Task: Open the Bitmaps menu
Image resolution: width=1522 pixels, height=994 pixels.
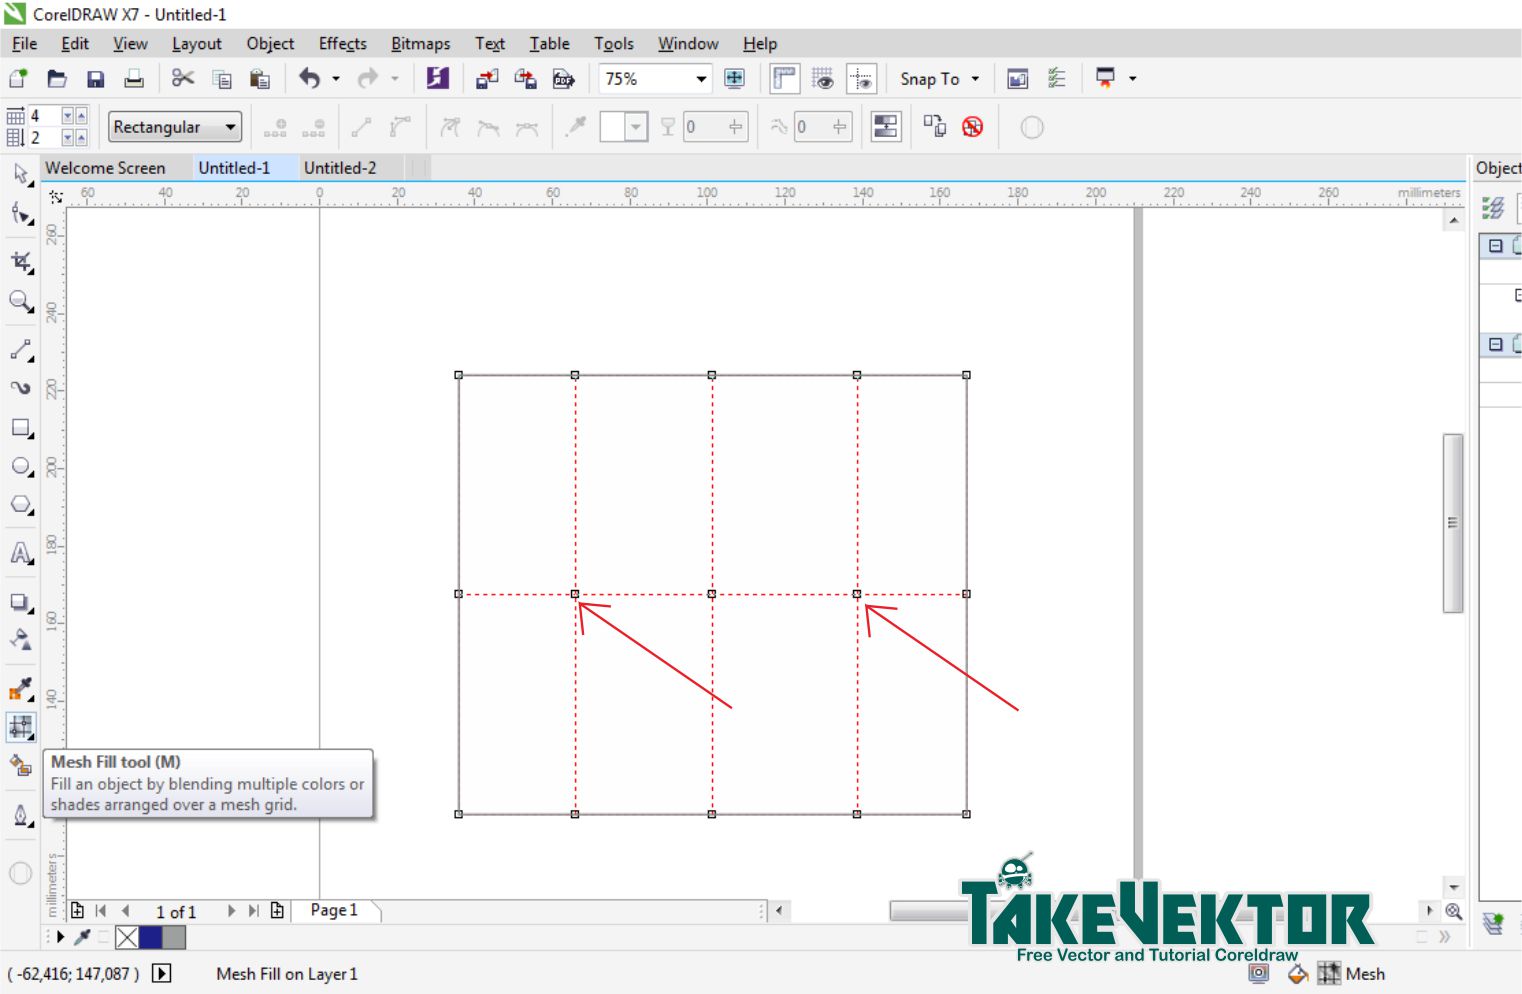Action: click(420, 43)
